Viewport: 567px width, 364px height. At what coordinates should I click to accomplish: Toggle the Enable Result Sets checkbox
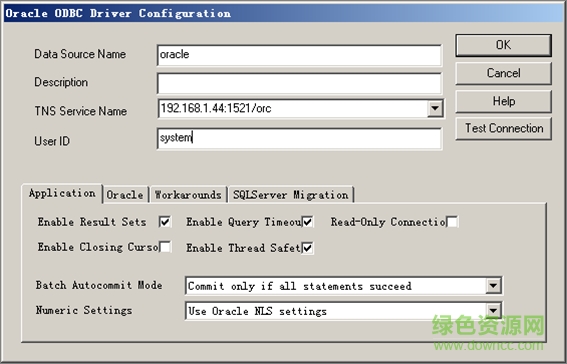165,222
